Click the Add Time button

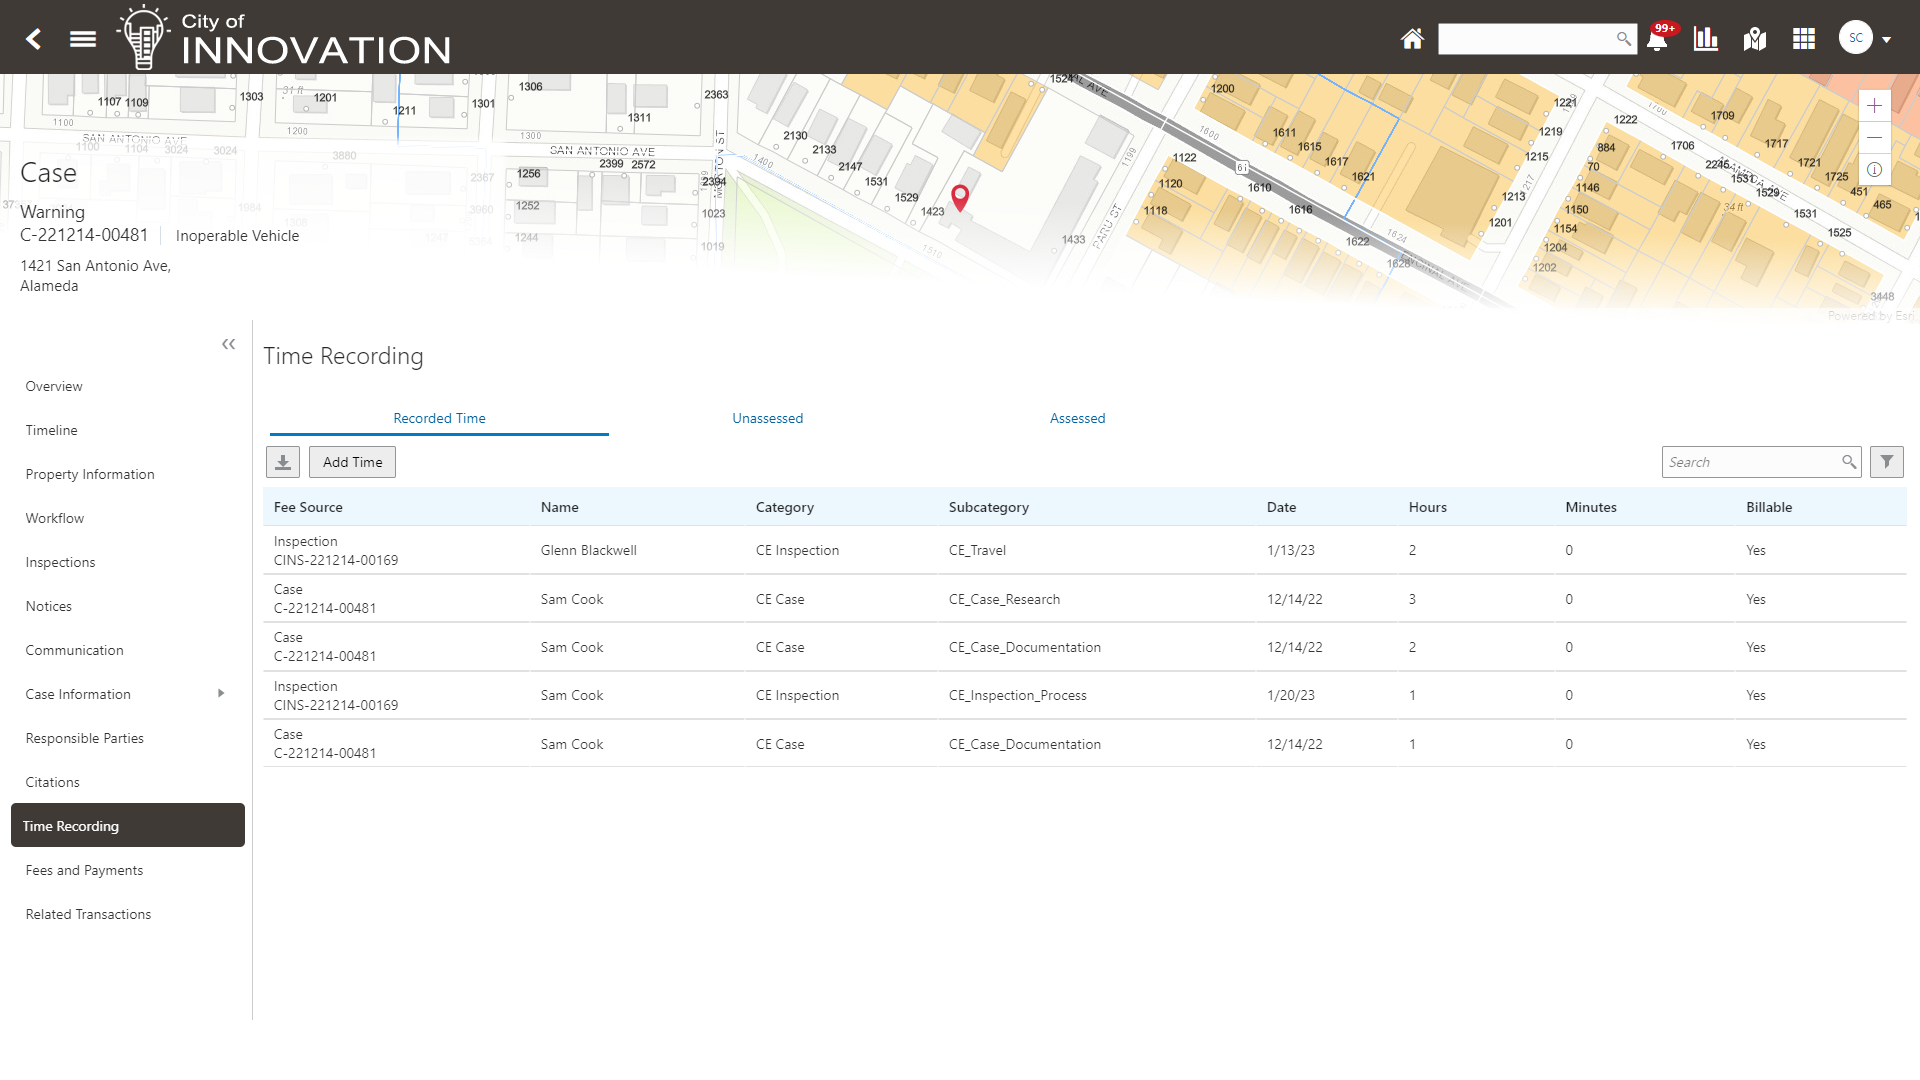352,462
